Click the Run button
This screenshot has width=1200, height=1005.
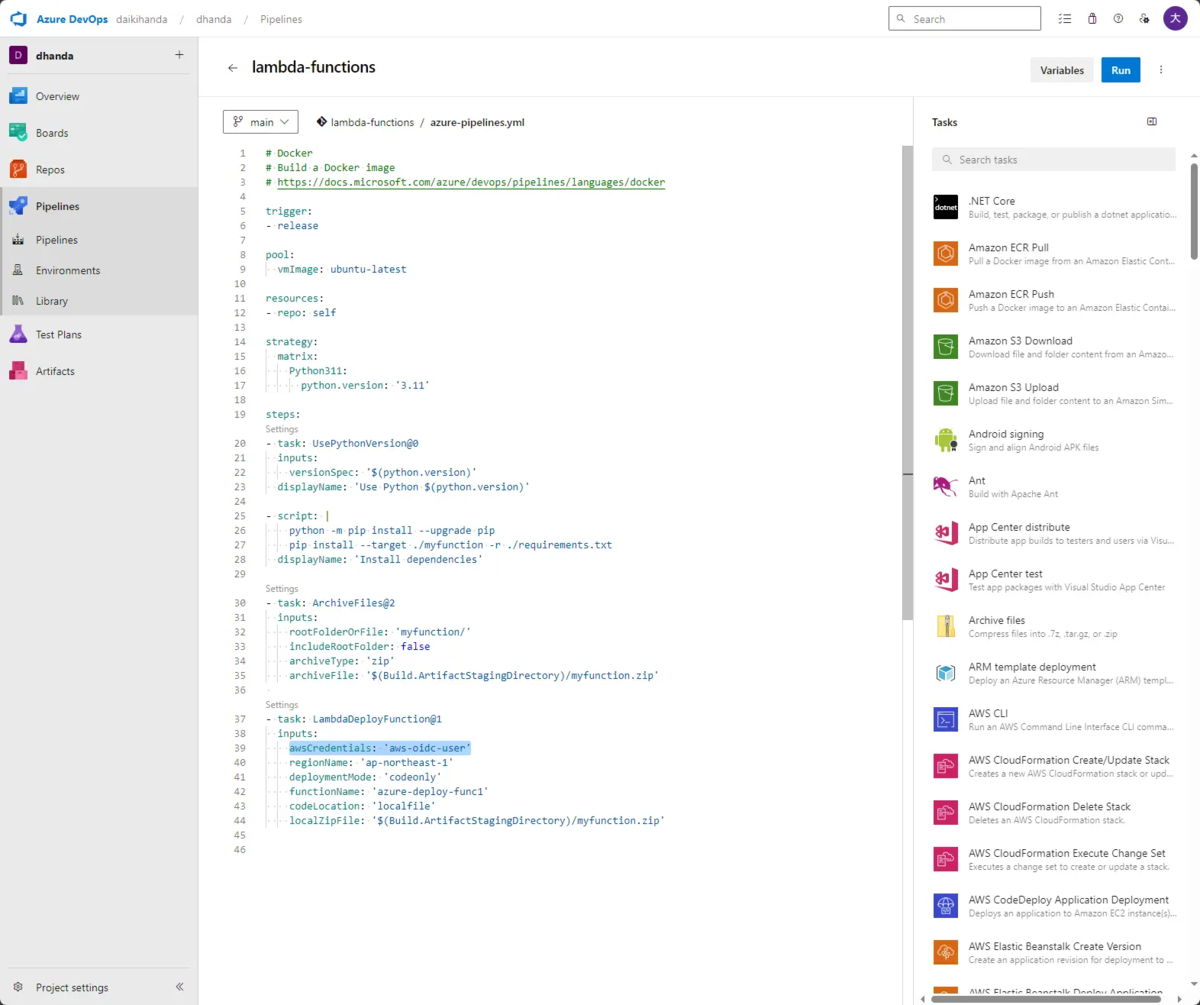click(1121, 70)
